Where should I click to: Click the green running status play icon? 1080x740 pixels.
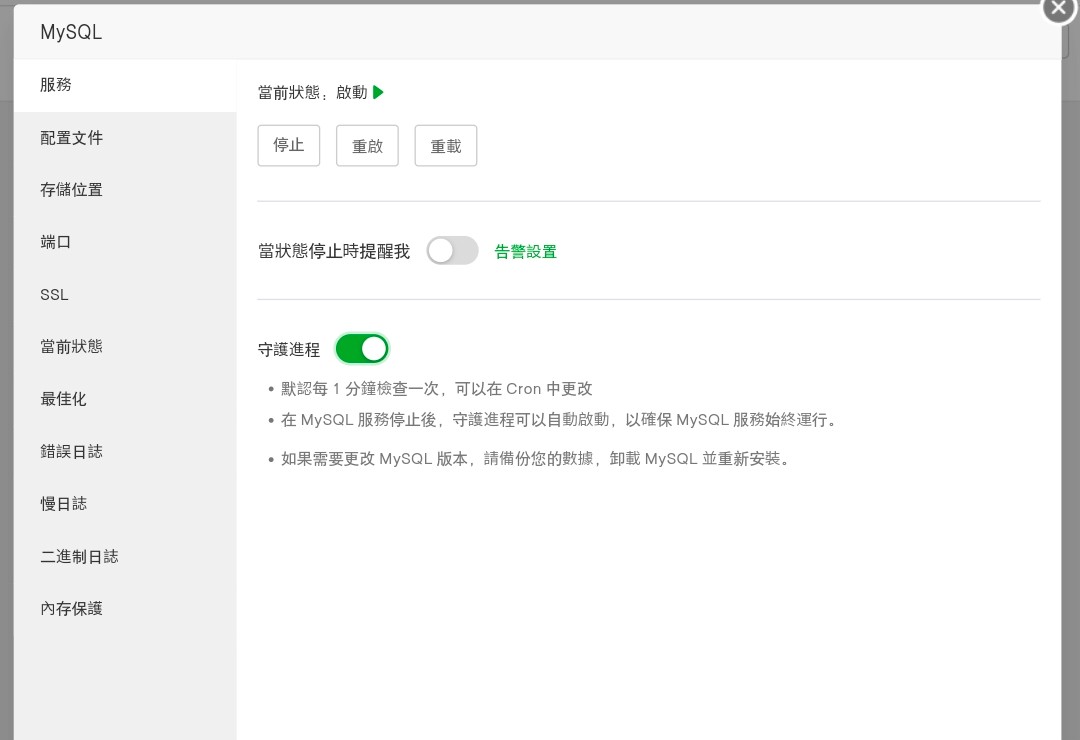(377, 92)
